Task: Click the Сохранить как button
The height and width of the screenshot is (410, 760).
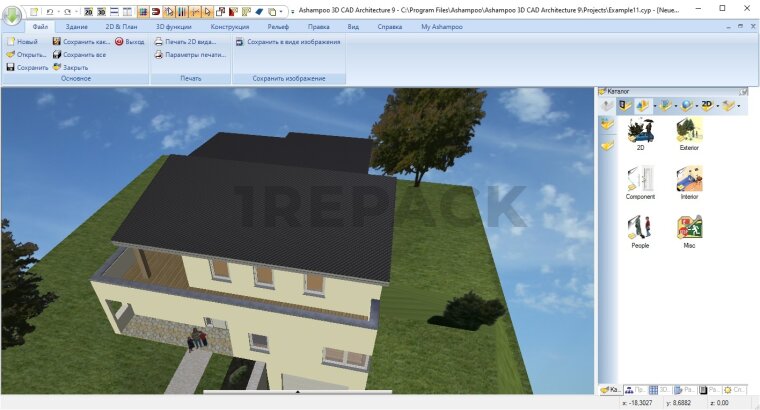Action: click(84, 42)
